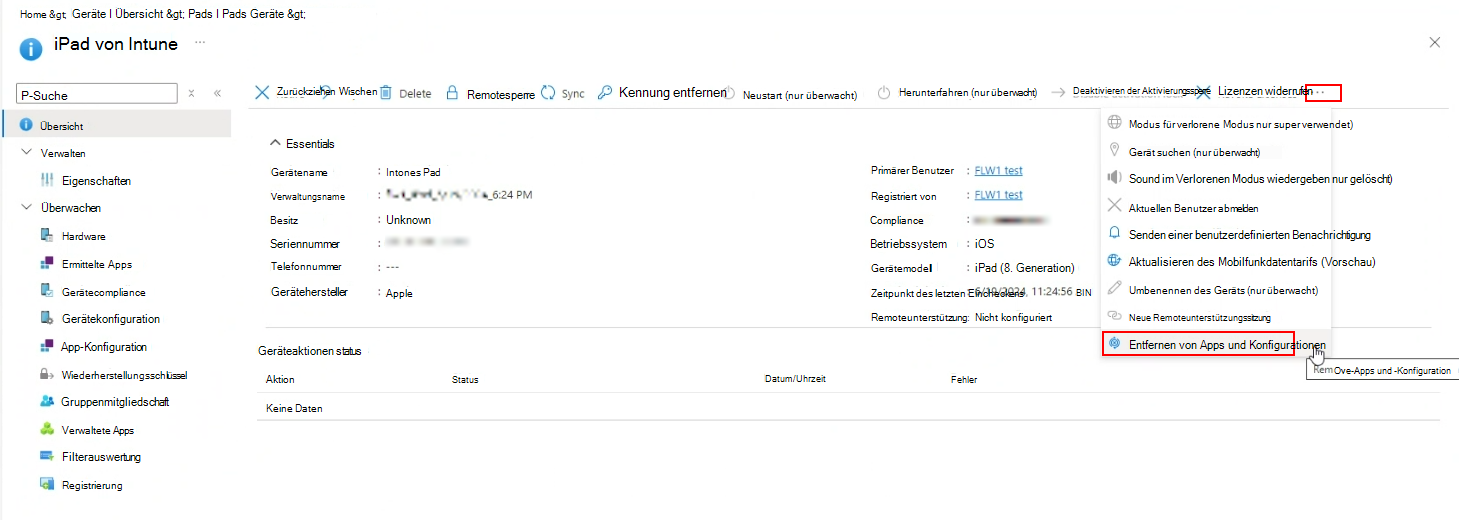This screenshot has width=1459, height=520.
Task: Click the blue info icon beside iPad von Intune
Action: coord(31,47)
